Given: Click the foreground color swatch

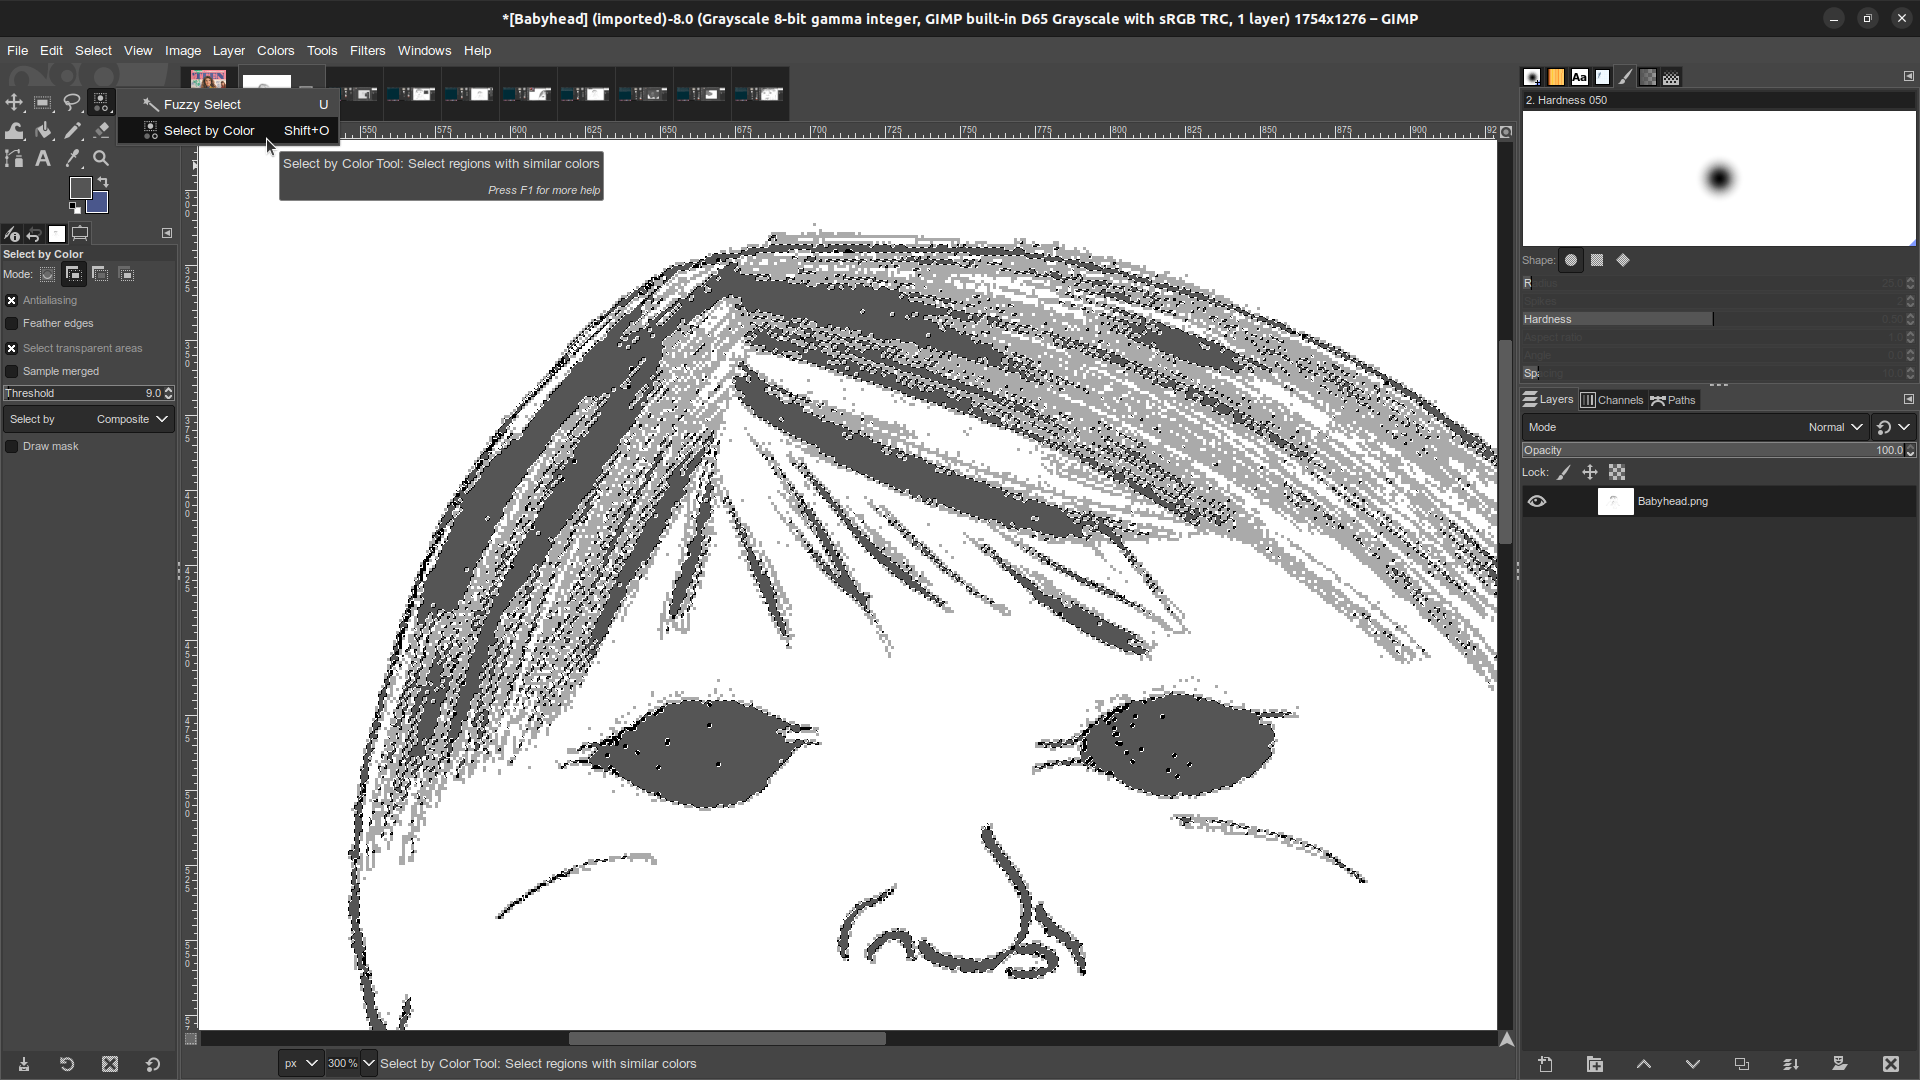Looking at the screenshot, I should pyautogui.click(x=80, y=188).
